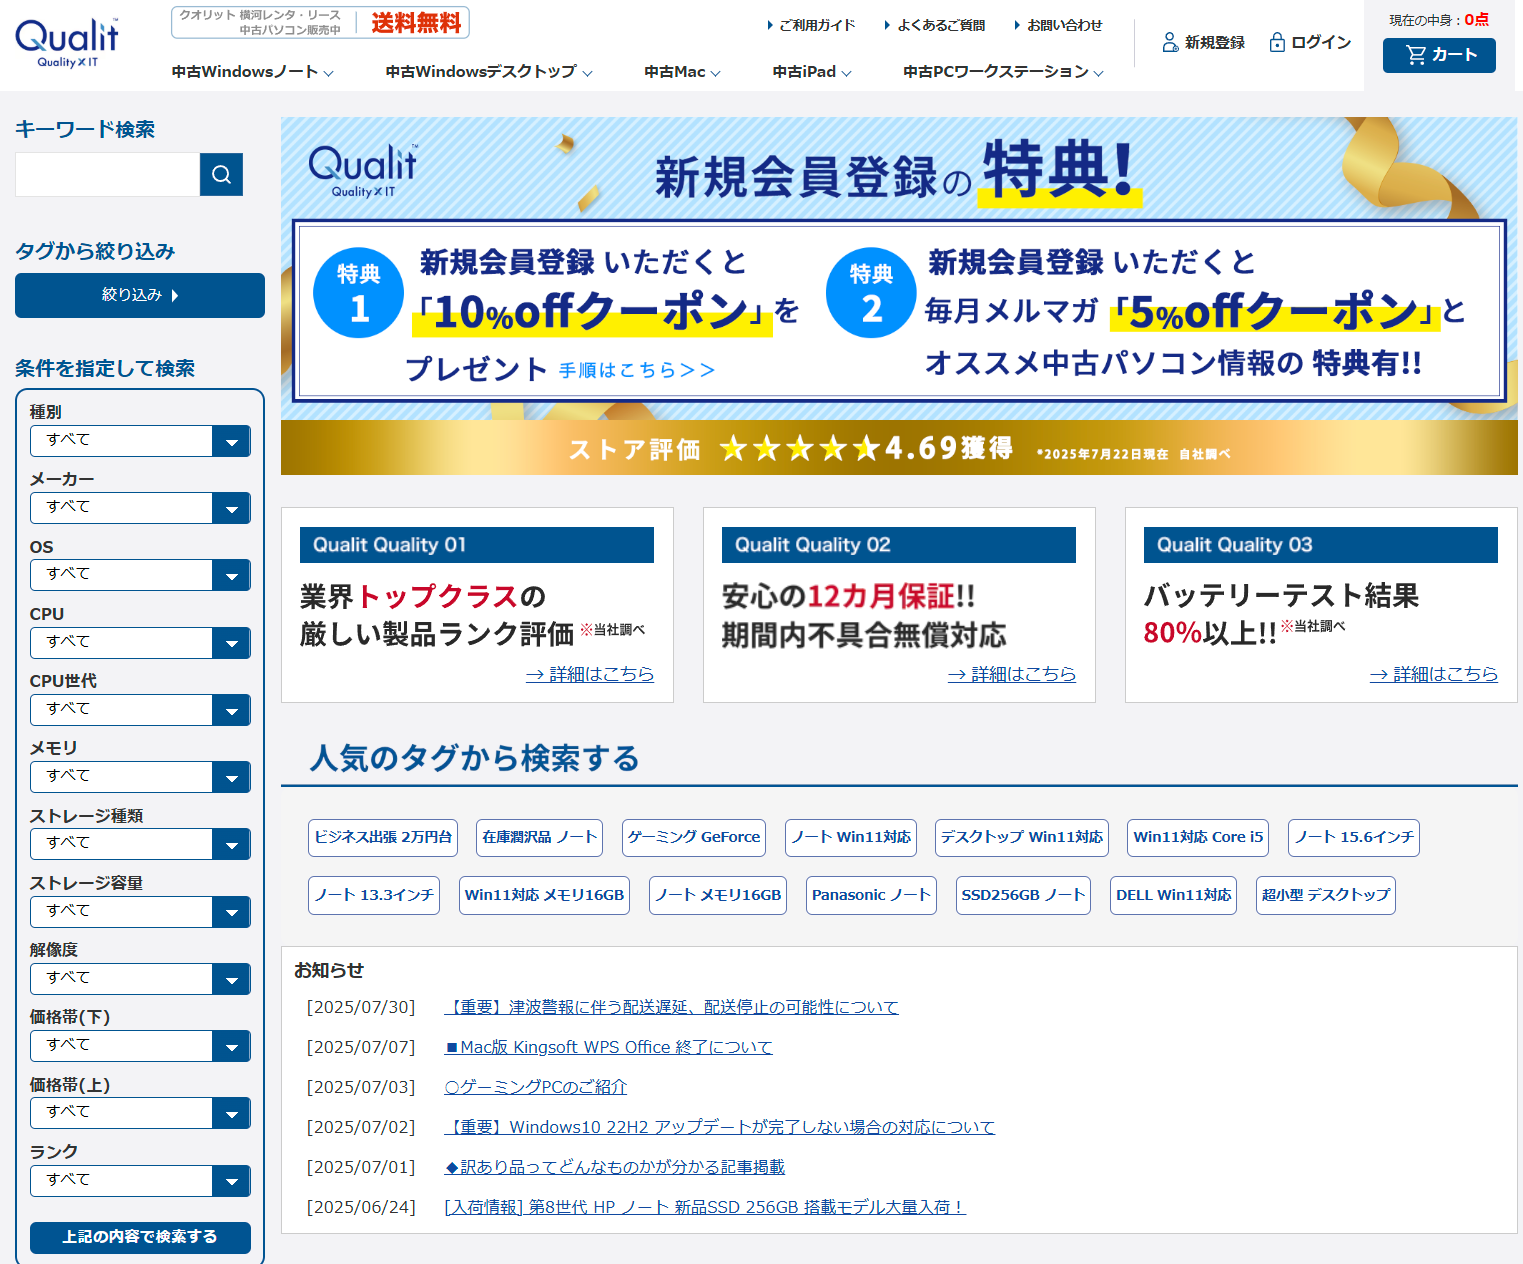Select the 超小型 デスクトップ tag
This screenshot has height=1264, width=1523.
(x=1326, y=895)
